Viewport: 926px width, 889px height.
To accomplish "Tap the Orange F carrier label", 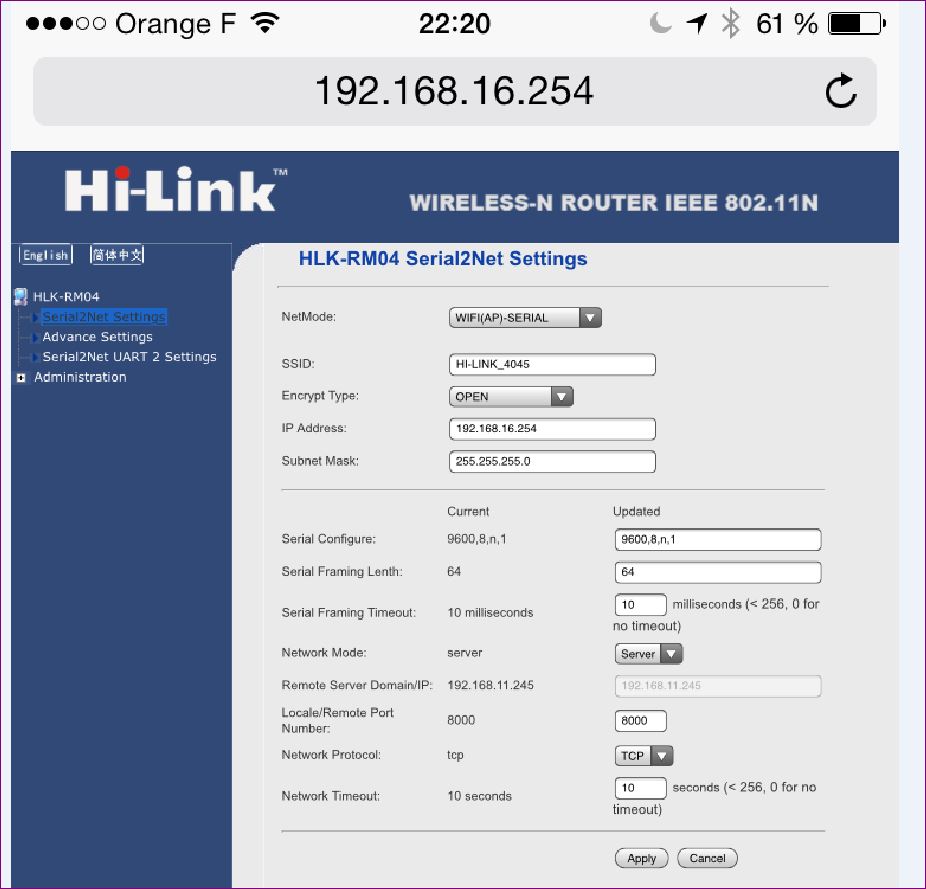I will coord(175,24).
